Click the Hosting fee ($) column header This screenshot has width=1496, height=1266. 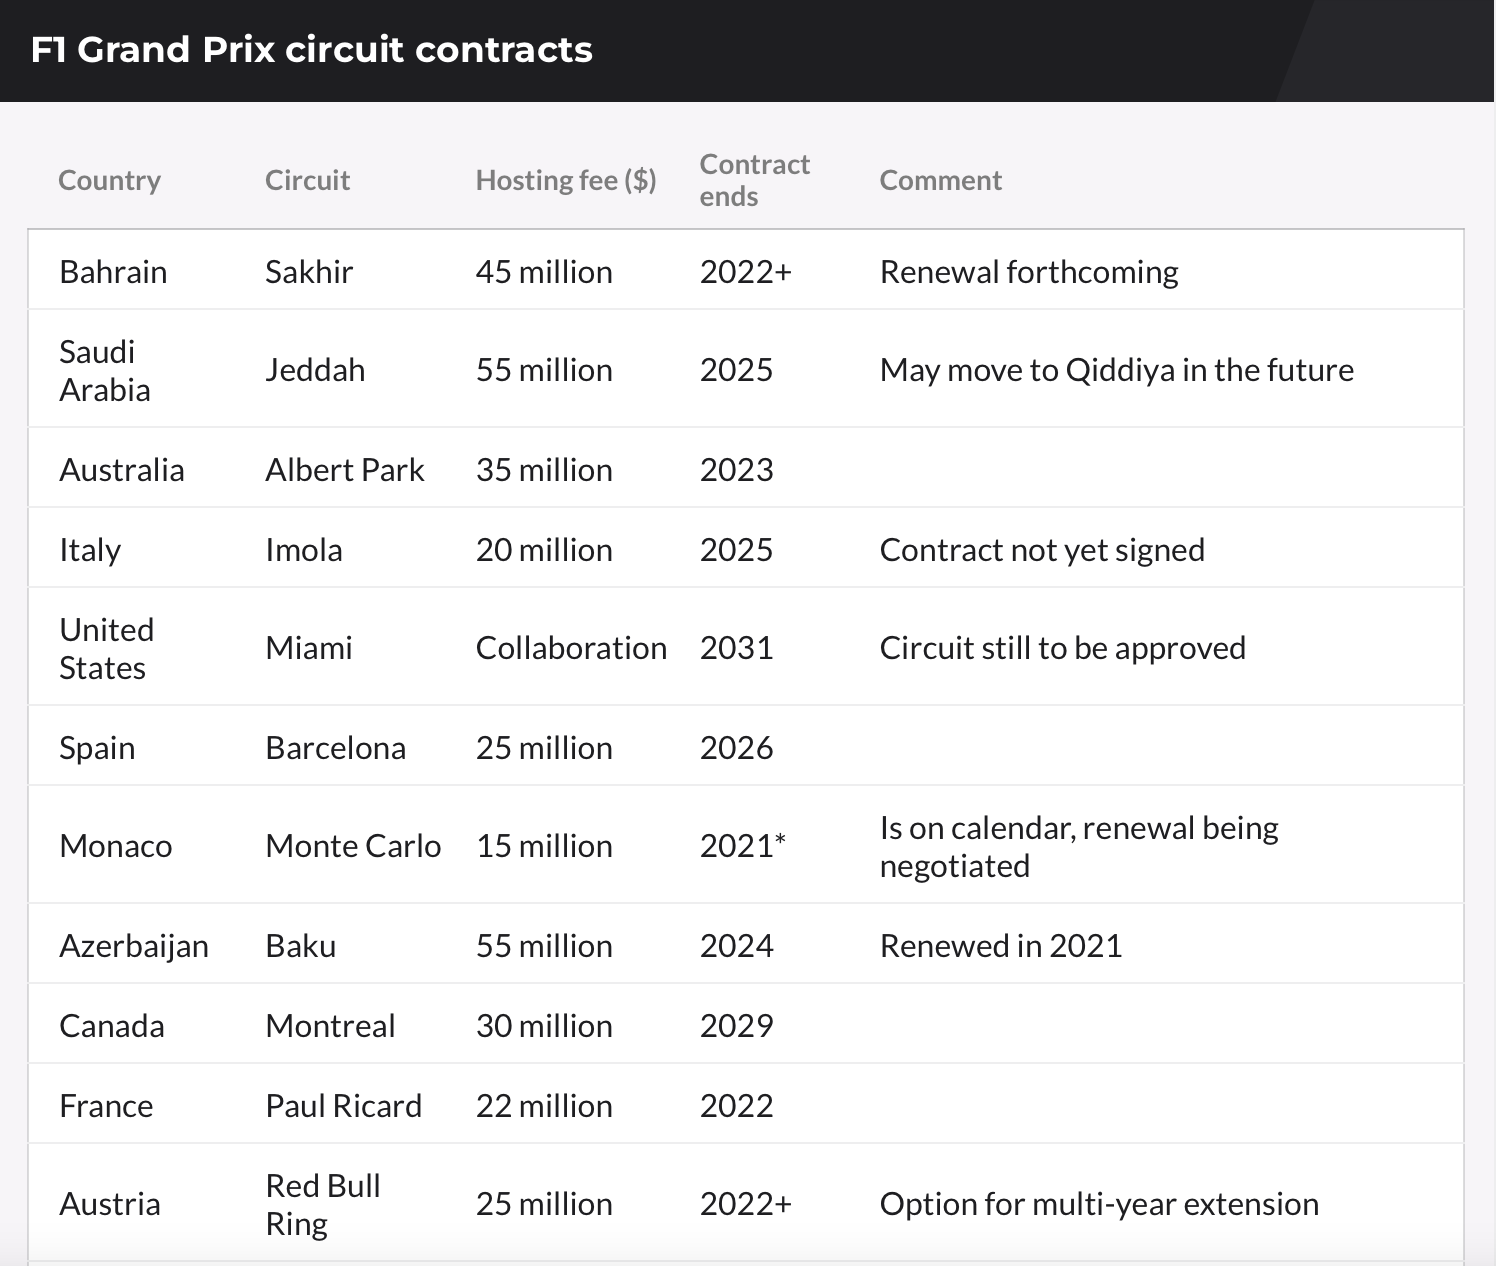point(566,180)
